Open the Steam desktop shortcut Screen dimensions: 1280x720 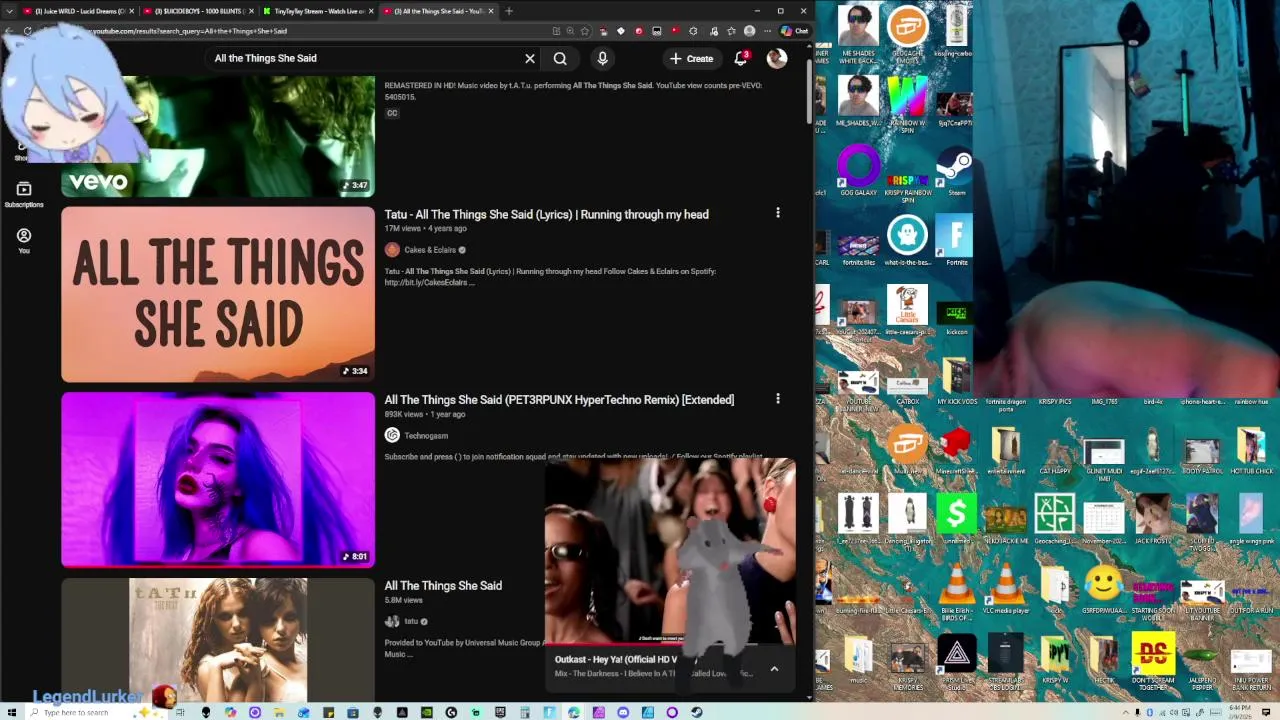click(957, 171)
